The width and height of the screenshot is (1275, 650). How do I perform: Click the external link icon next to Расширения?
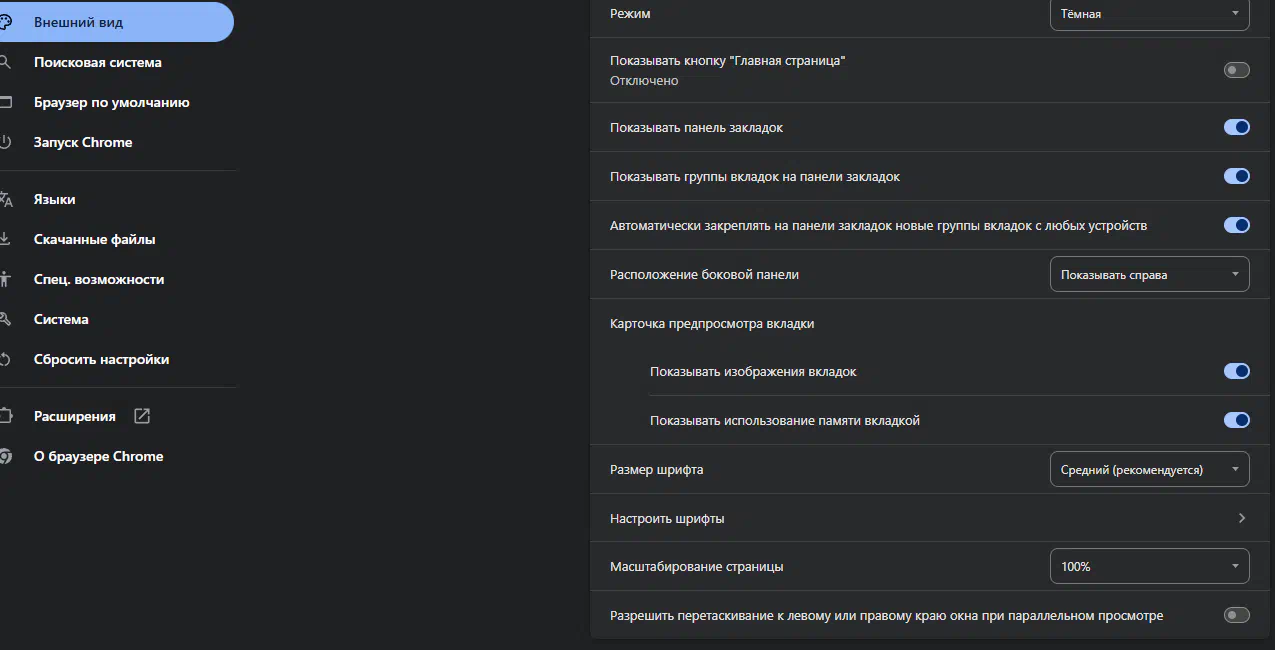tap(142, 416)
